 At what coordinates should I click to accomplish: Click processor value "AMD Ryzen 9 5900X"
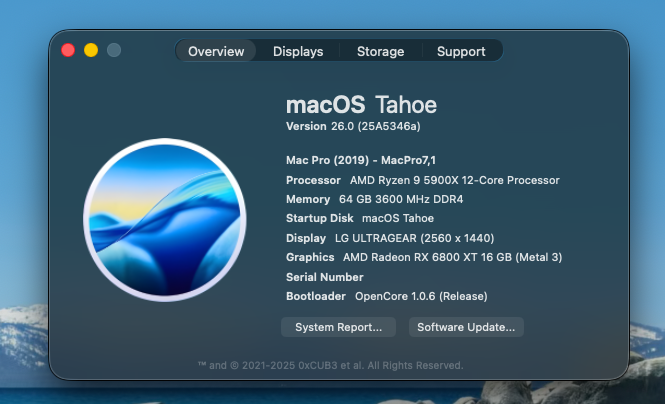point(404,180)
